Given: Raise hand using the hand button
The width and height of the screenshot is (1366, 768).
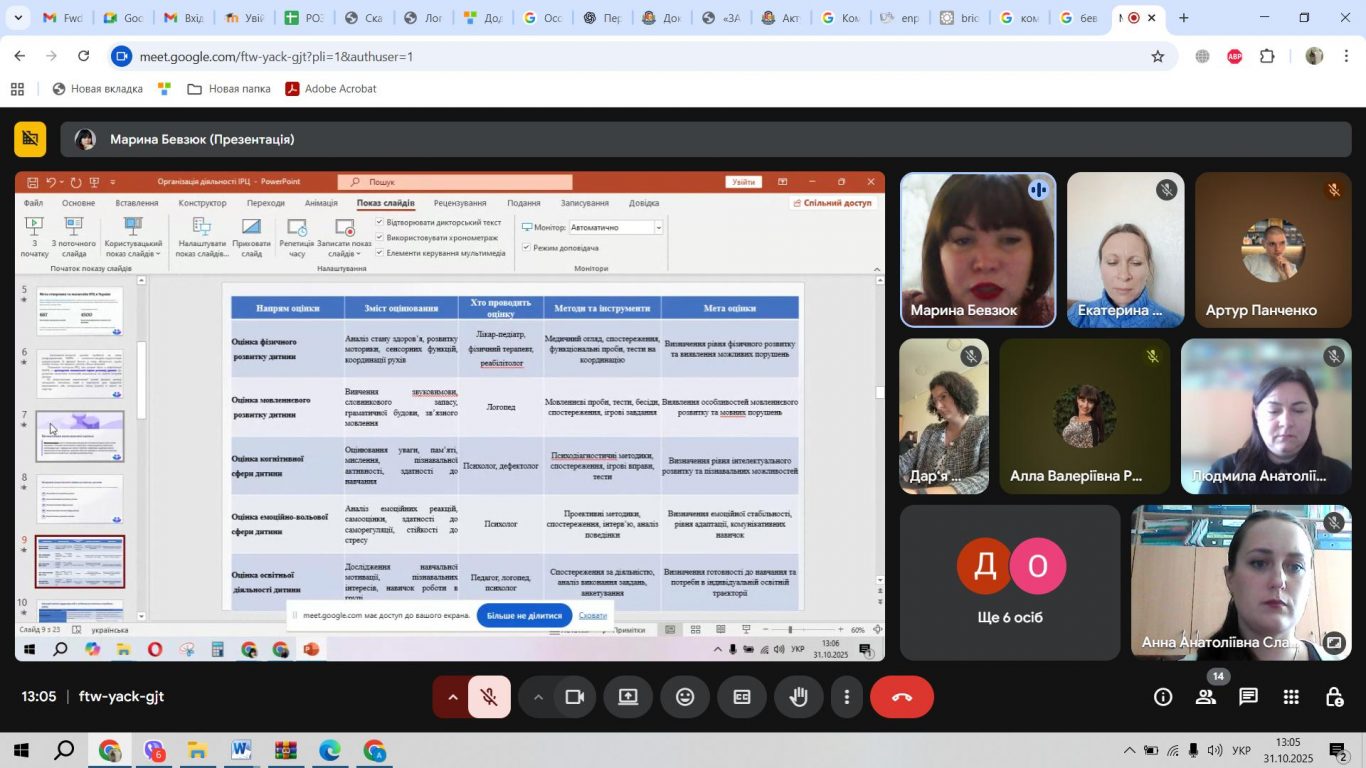Looking at the screenshot, I should (799, 697).
